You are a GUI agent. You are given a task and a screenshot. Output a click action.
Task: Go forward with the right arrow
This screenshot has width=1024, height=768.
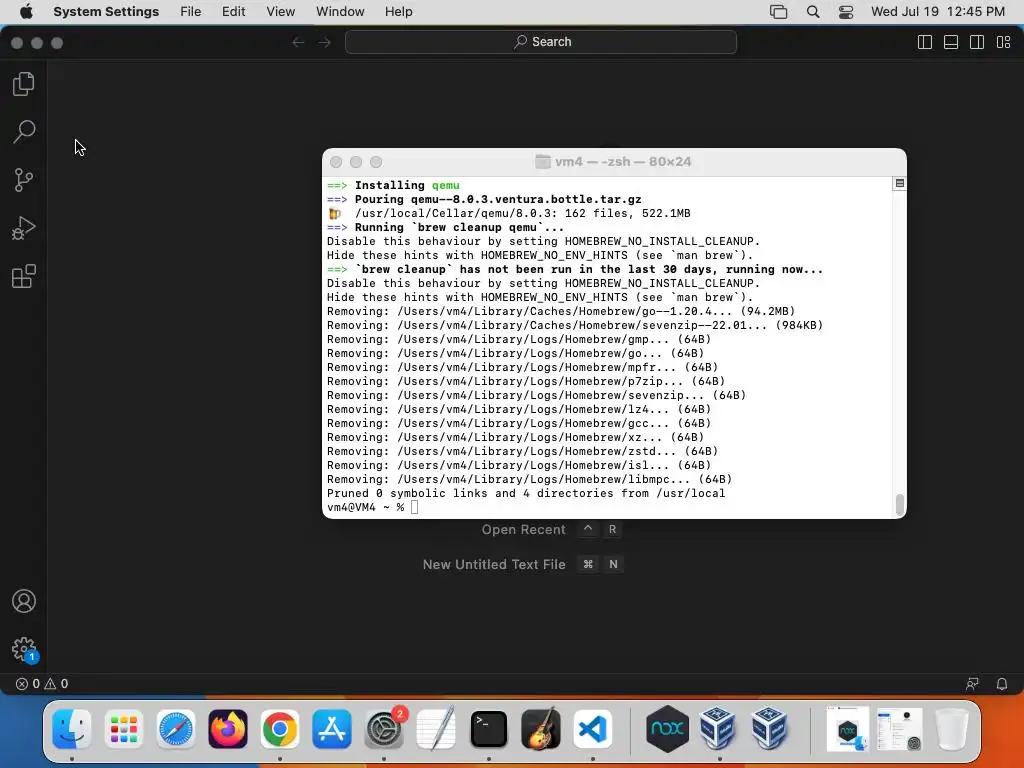[x=325, y=42]
